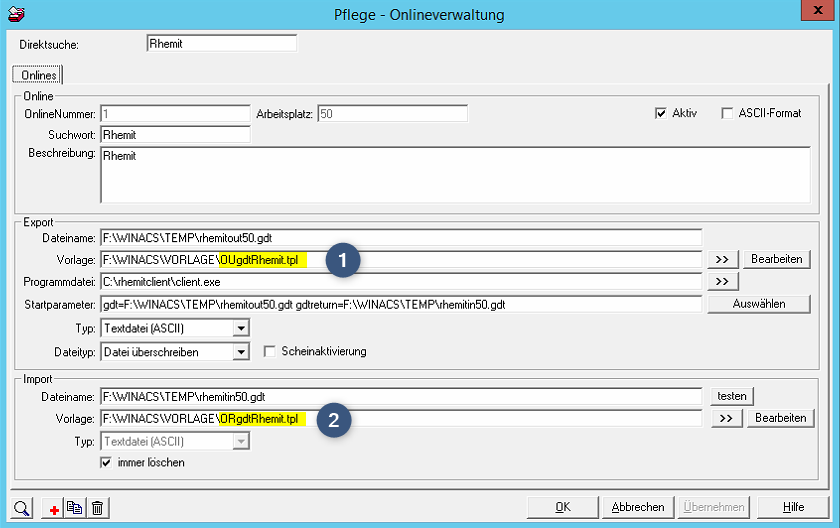Open the Export Typ dropdown
Screen dimensions: 840x528
[x=240, y=328]
